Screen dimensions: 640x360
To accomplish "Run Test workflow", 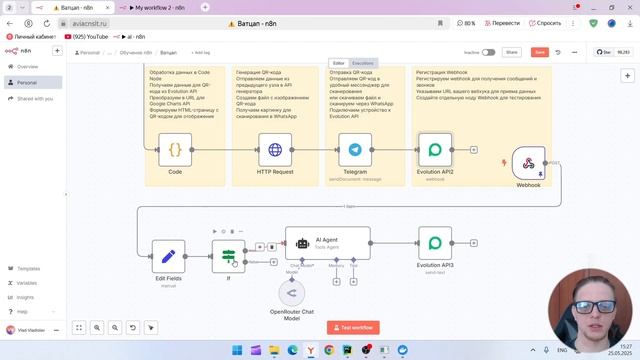I will pos(353,328).
